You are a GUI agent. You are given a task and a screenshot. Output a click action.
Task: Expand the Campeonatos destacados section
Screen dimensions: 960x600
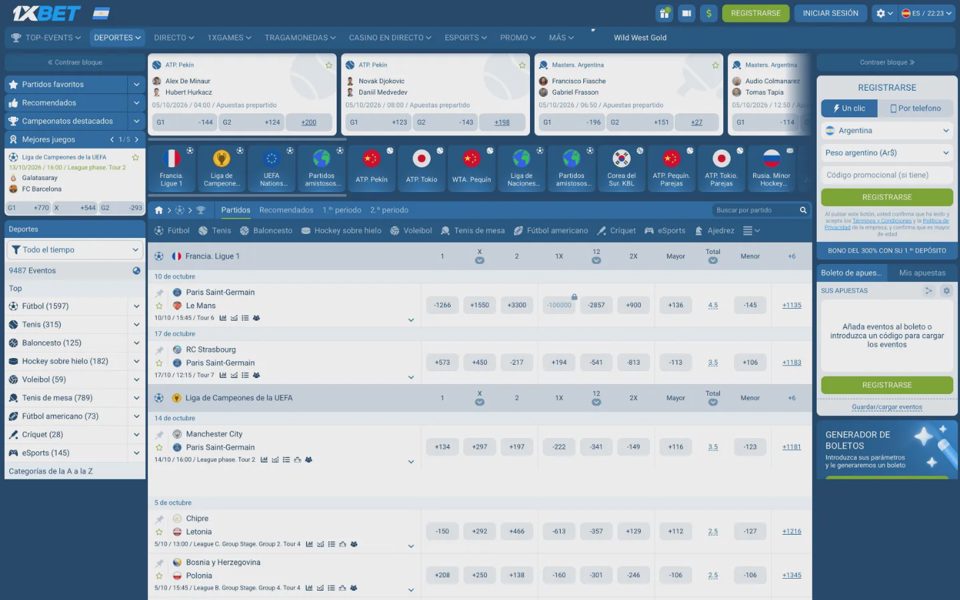tap(136, 121)
